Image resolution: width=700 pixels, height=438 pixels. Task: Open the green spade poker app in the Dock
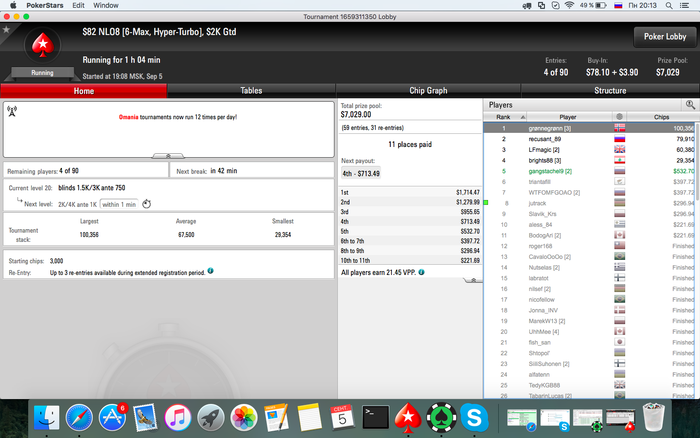tap(441, 418)
